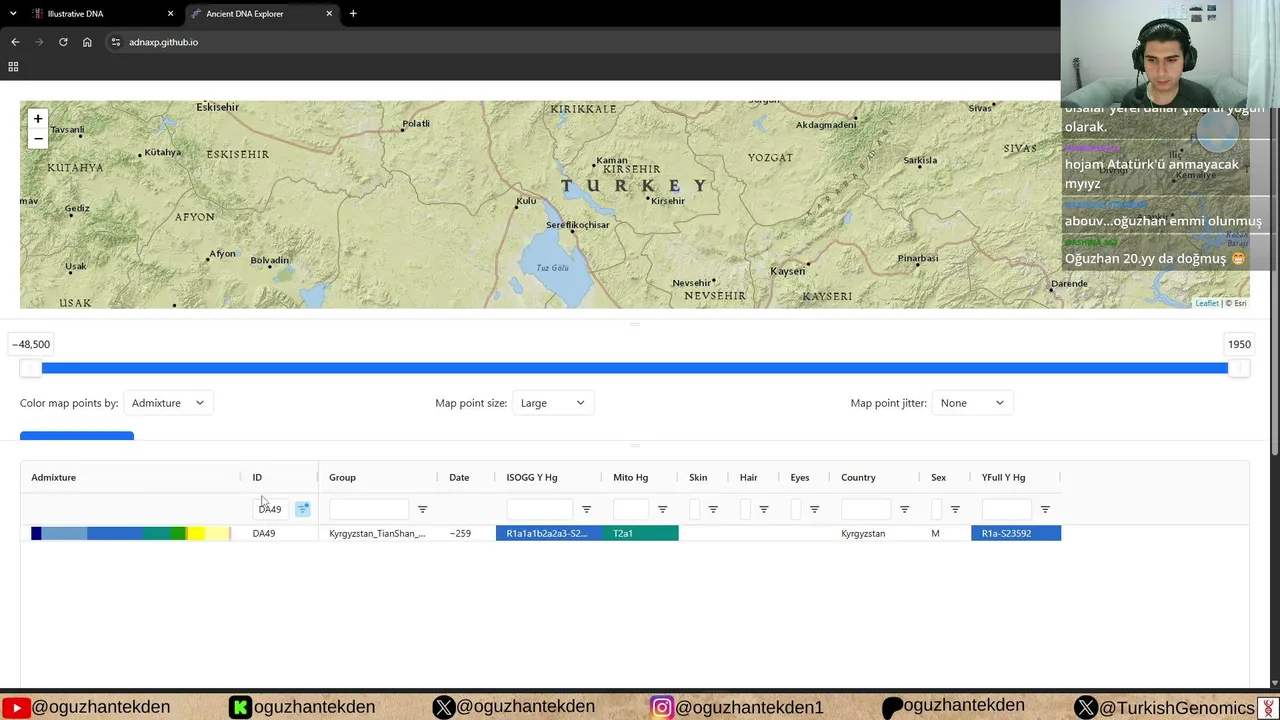This screenshot has height=720, width=1280.
Task: Open the tab search dropdown
Action: (13, 14)
